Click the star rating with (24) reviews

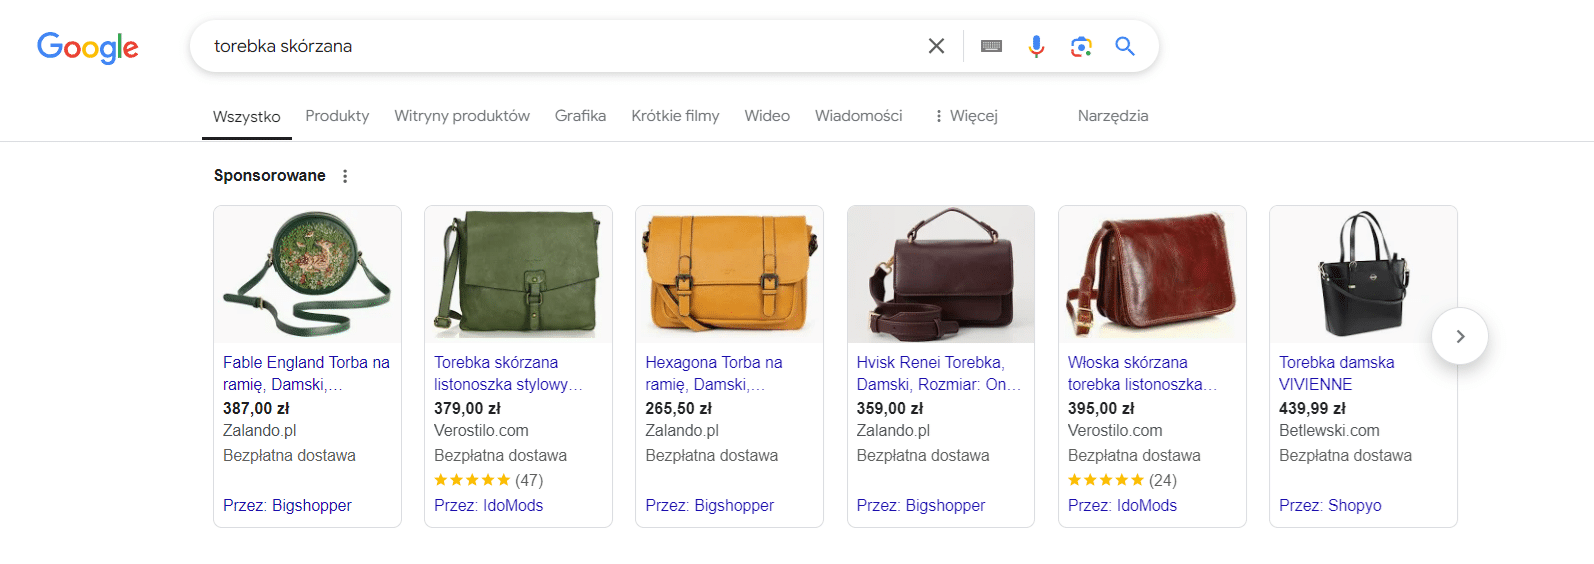tap(1122, 480)
